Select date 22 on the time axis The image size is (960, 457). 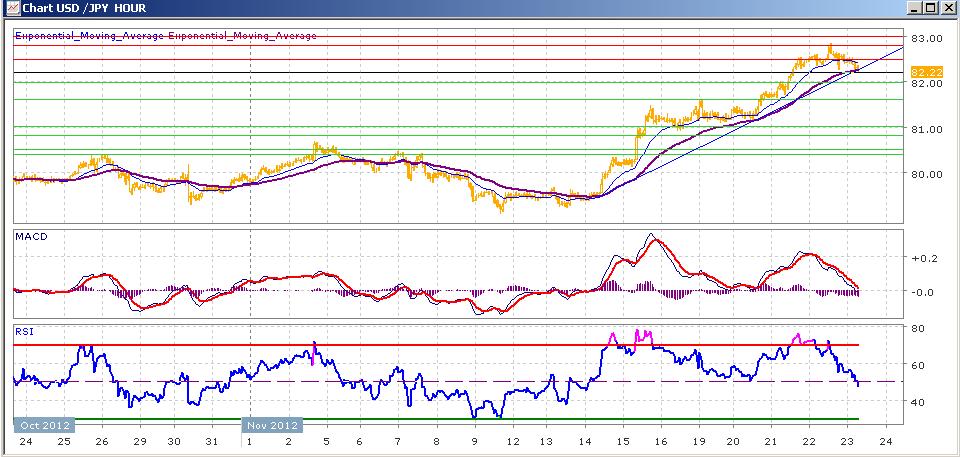pyautogui.click(x=809, y=441)
